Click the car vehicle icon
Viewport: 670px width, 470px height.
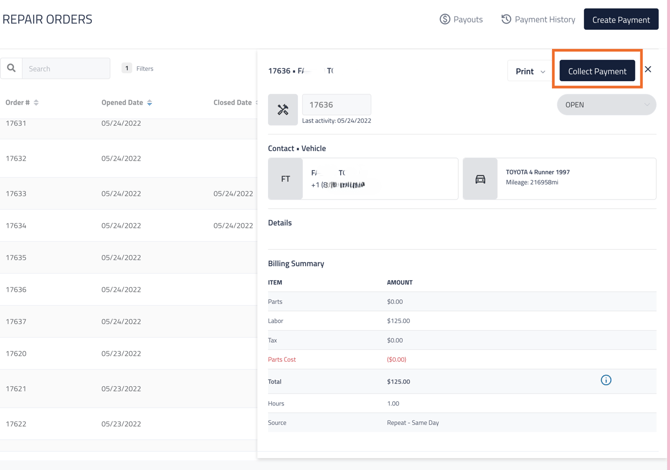480,179
